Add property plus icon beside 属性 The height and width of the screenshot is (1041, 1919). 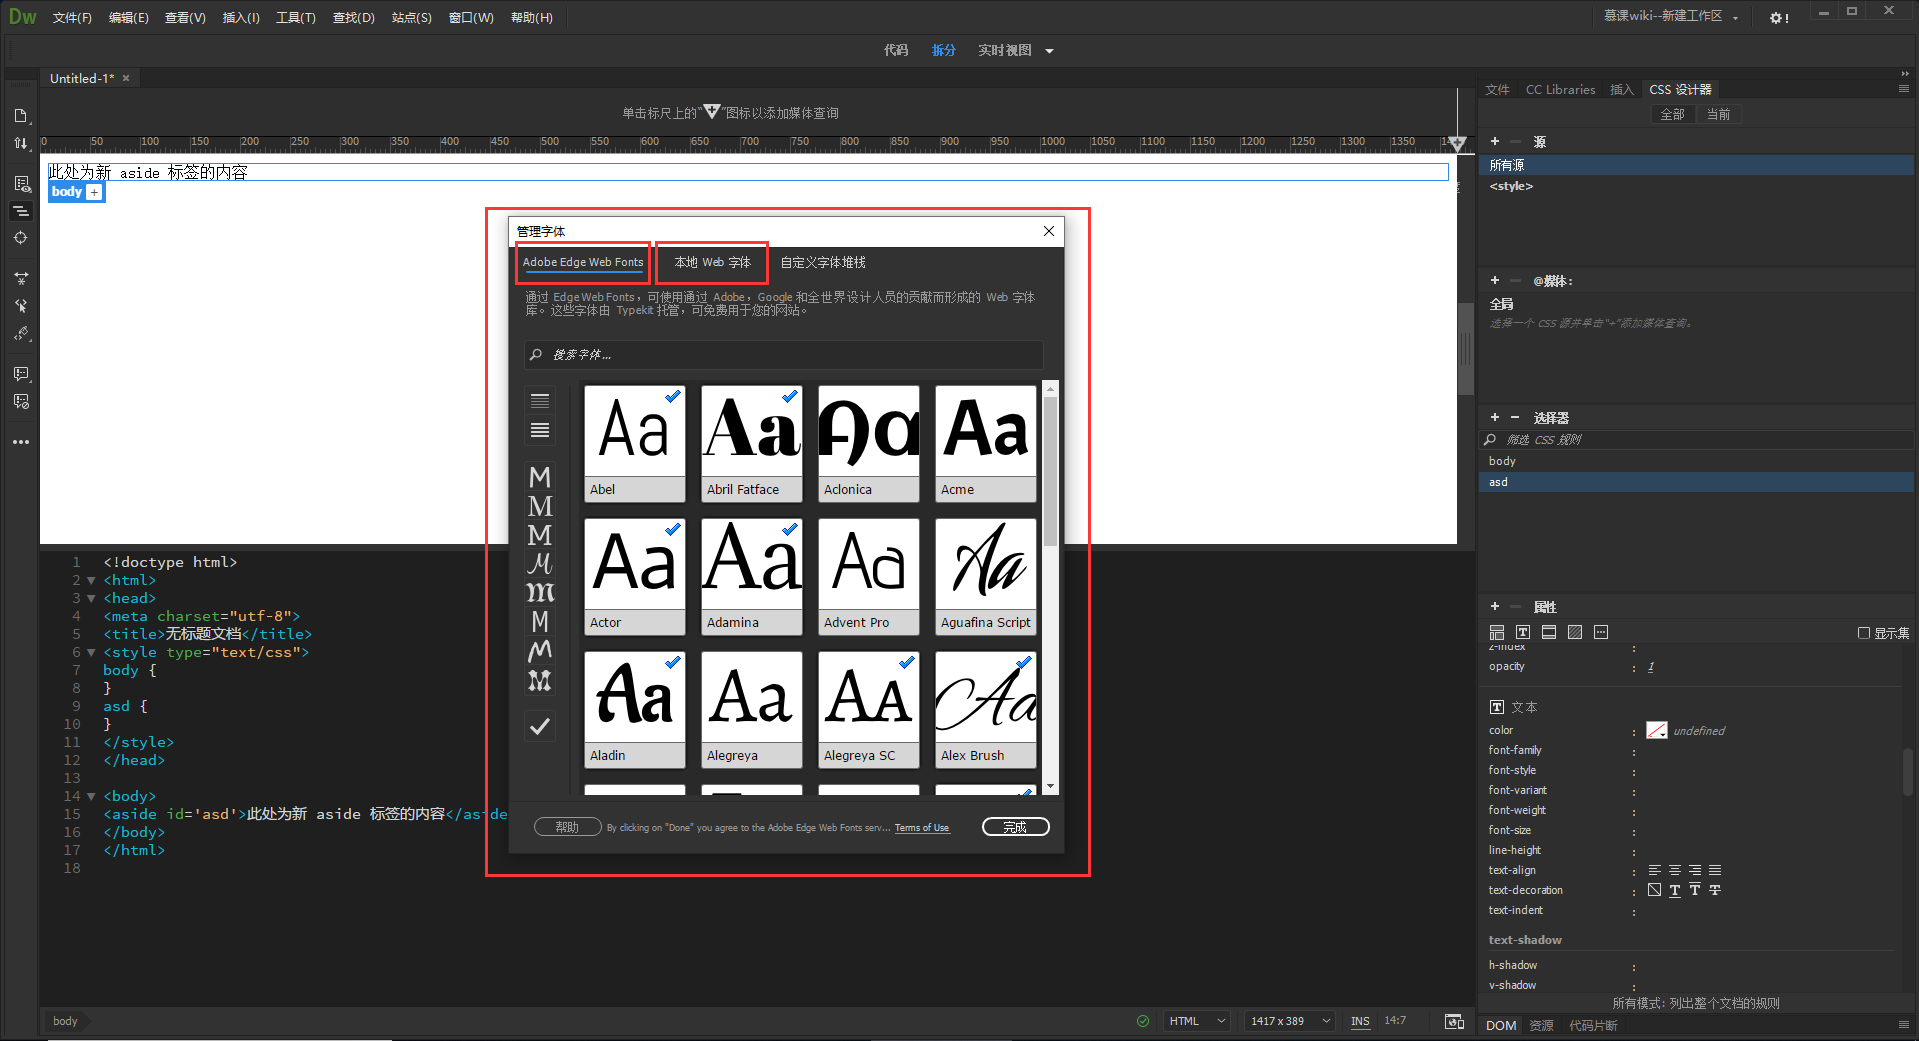pyautogui.click(x=1495, y=607)
